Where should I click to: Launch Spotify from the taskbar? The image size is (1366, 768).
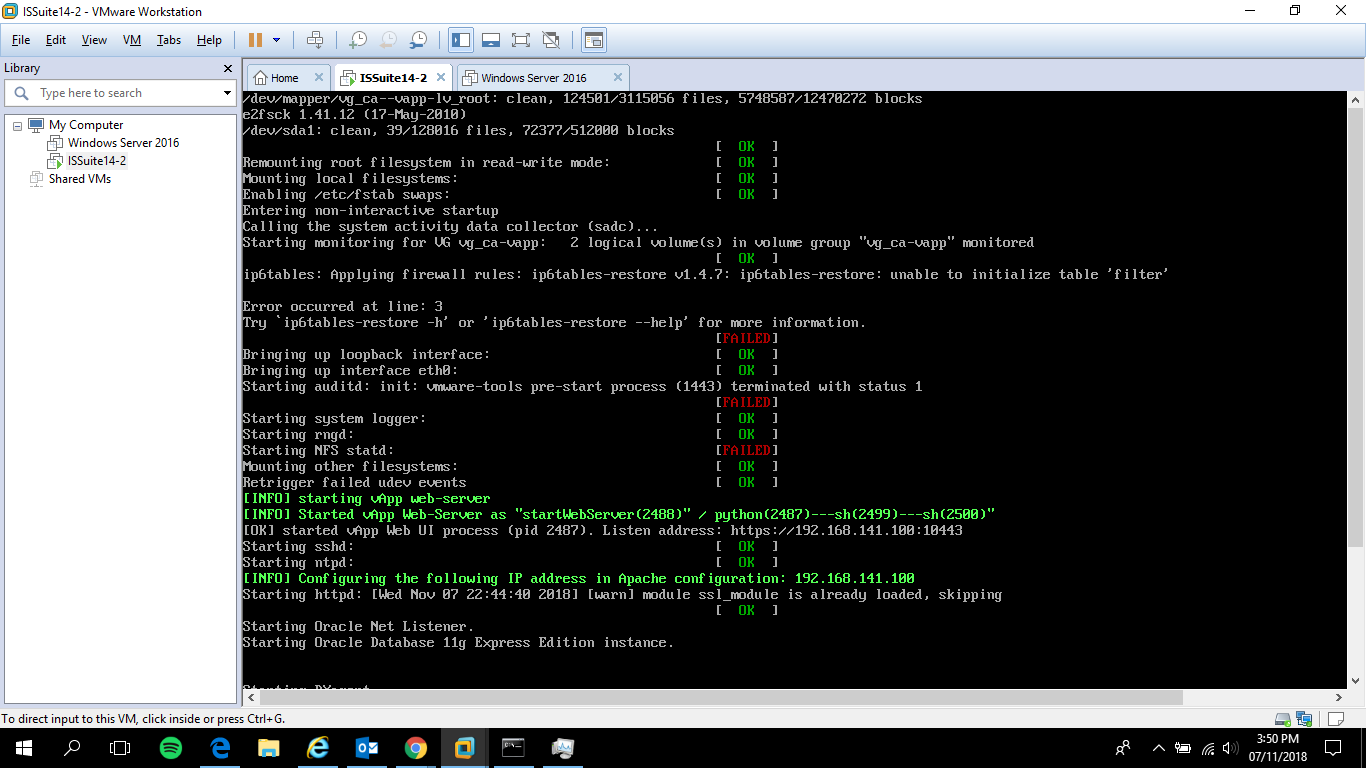[171, 748]
